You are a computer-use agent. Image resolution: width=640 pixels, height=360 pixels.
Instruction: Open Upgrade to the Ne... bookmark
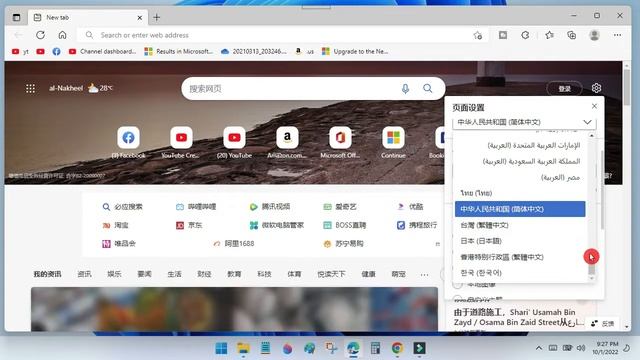(355, 51)
